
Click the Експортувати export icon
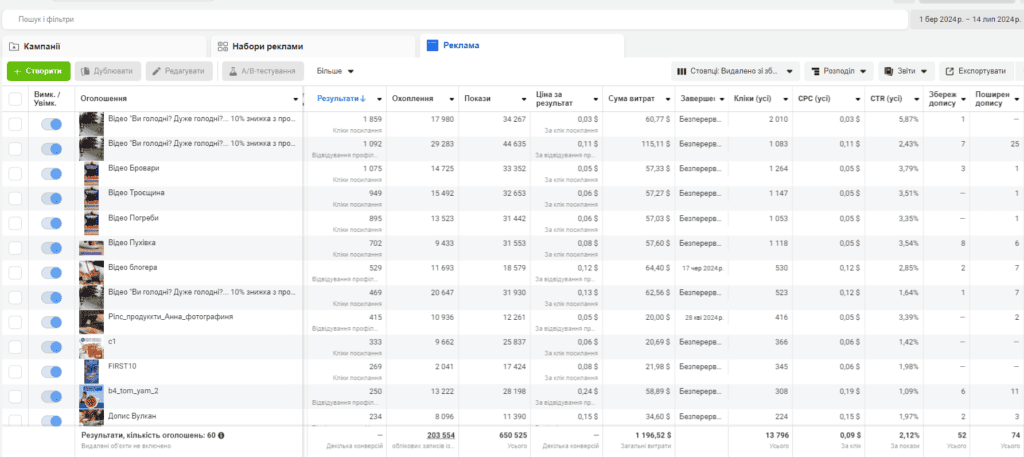[x=950, y=71]
